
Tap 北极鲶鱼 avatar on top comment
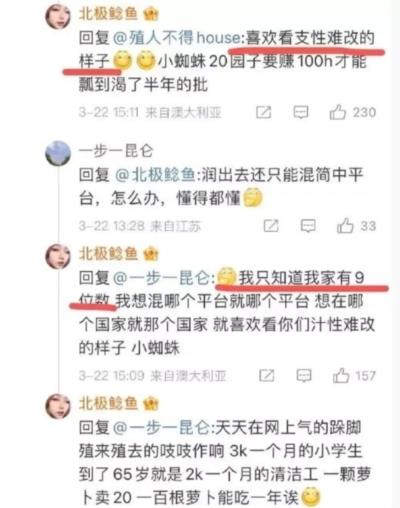point(58,16)
